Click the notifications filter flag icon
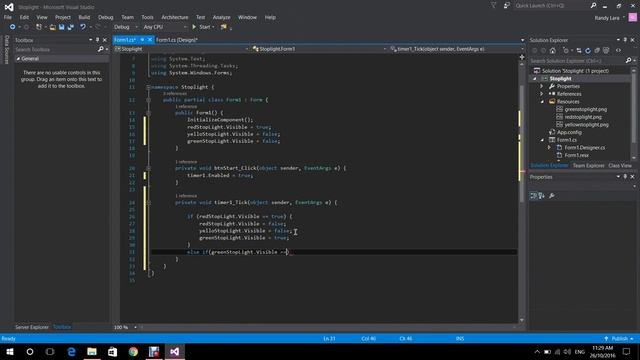This screenshot has width=640, height=360. (x=493, y=6)
